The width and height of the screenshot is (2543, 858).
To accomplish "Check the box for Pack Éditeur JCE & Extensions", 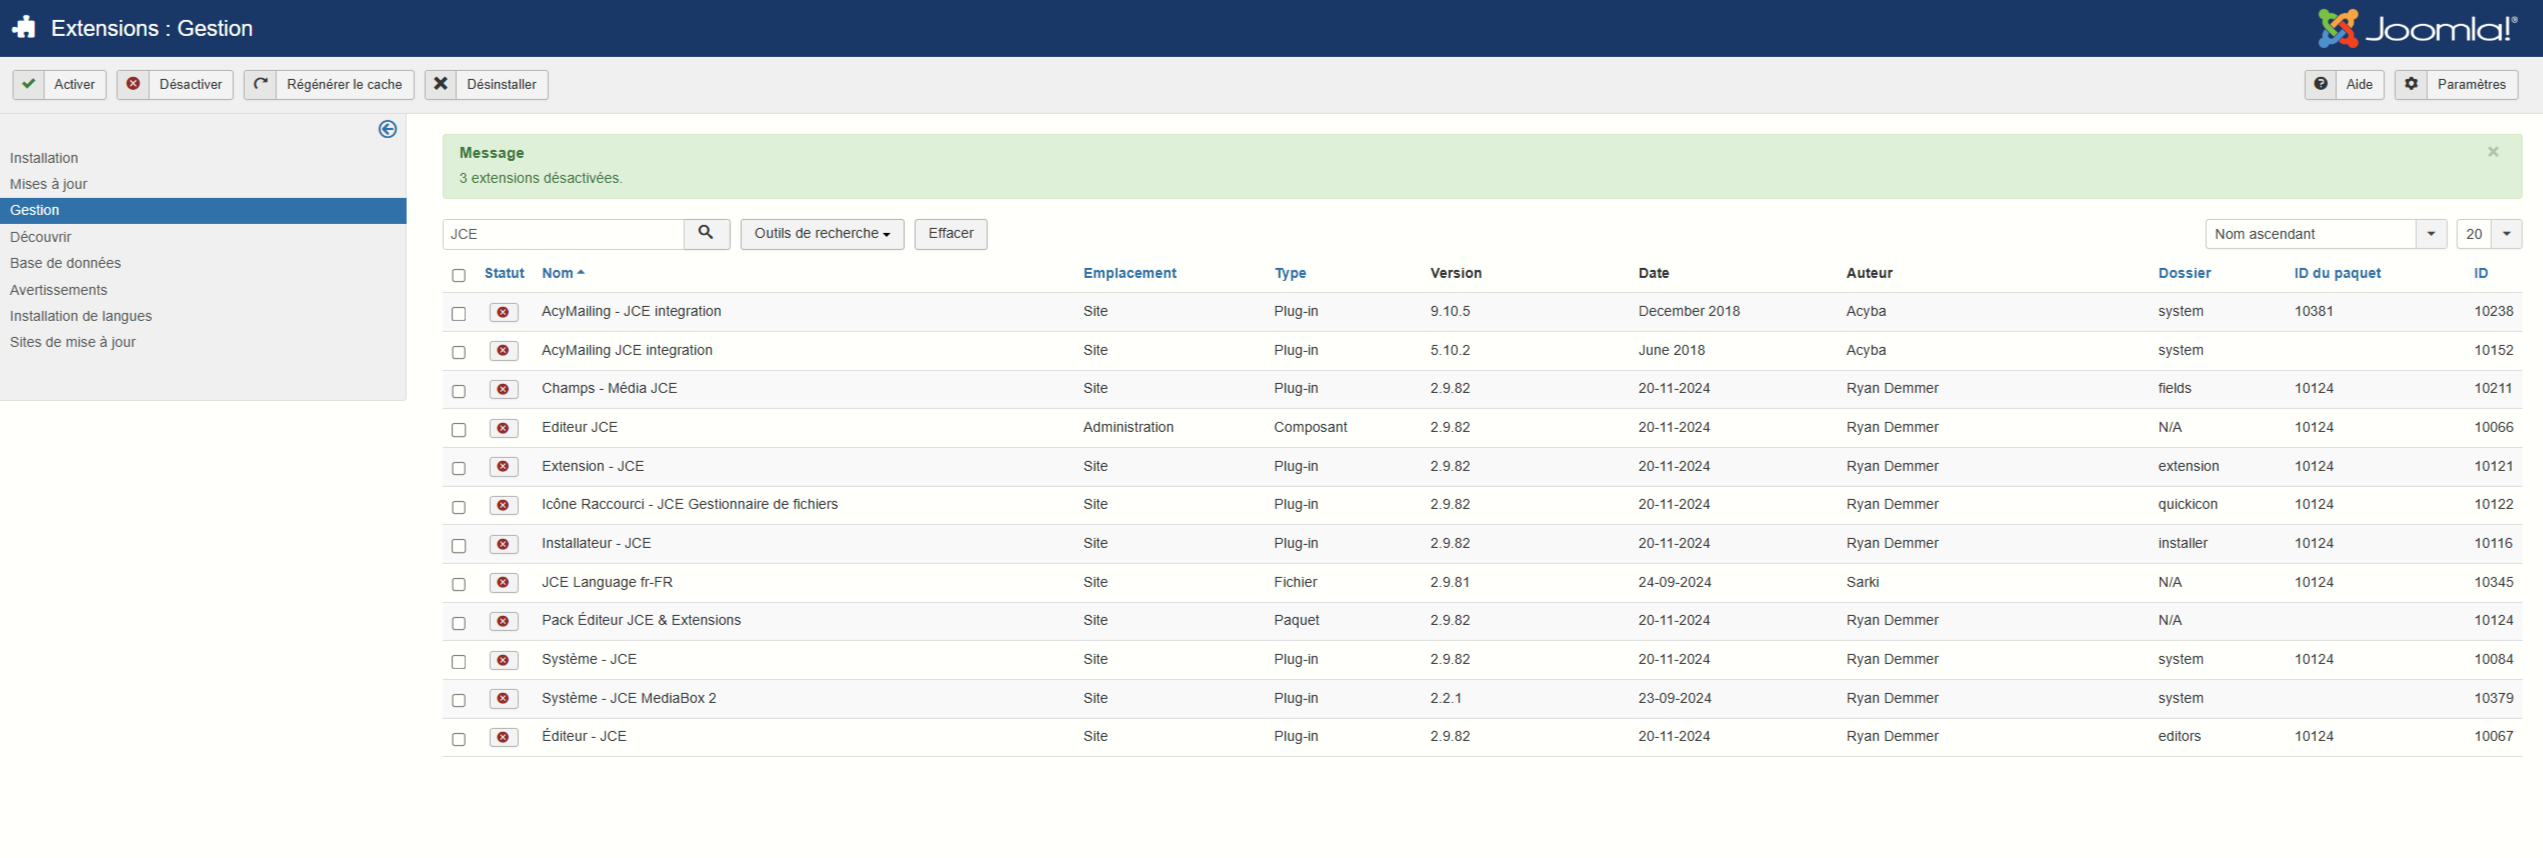I will (459, 623).
